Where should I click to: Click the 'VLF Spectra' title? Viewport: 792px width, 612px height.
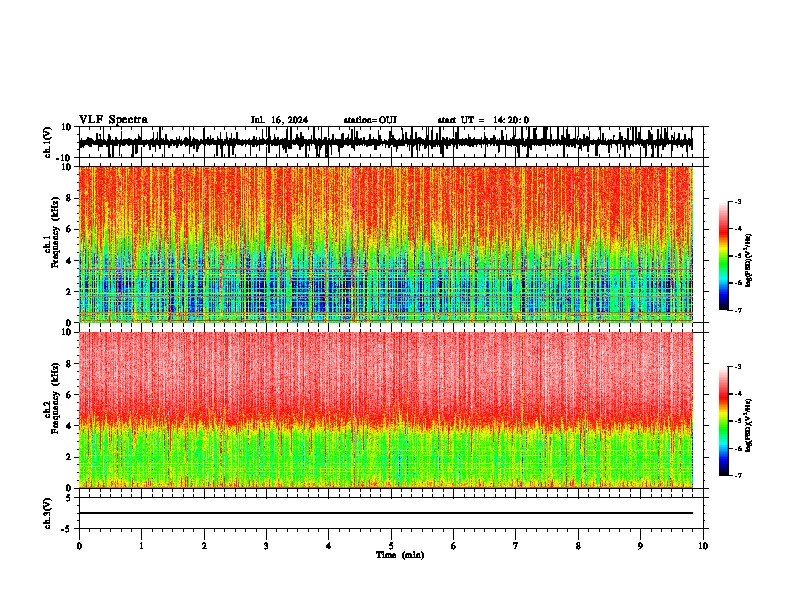(x=113, y=120)
